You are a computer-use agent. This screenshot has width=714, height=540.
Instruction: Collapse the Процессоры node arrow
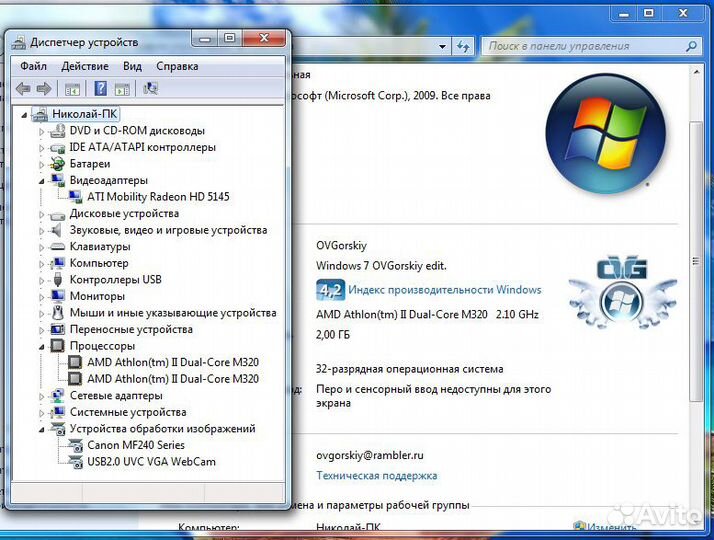[x=41, y=347]
